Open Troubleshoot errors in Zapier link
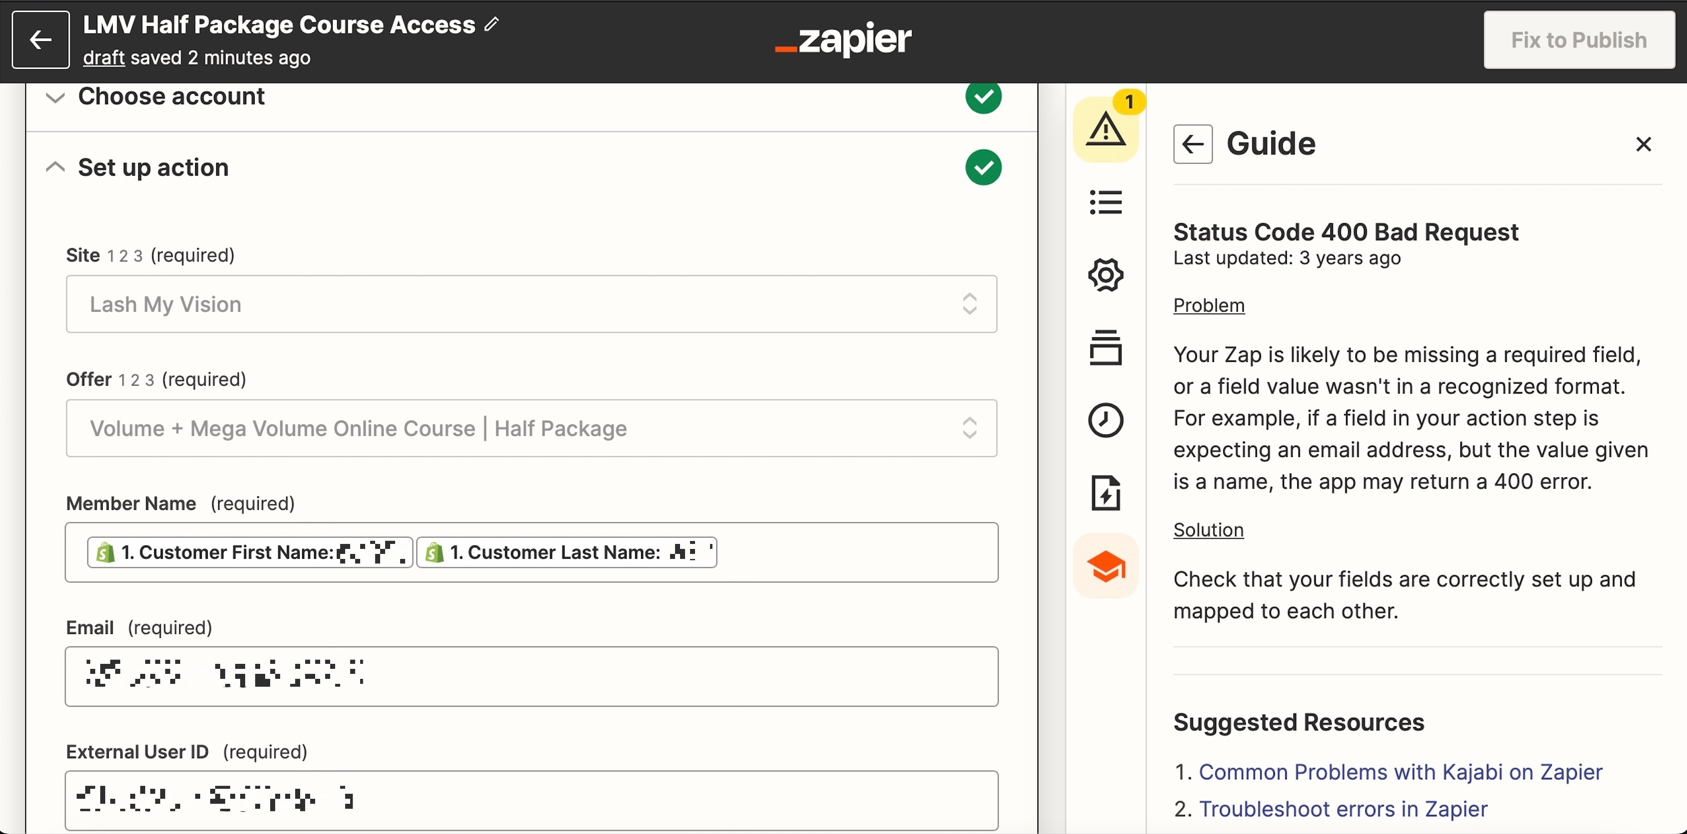The image size is (1687, 834). click(x=1343, y=809)
